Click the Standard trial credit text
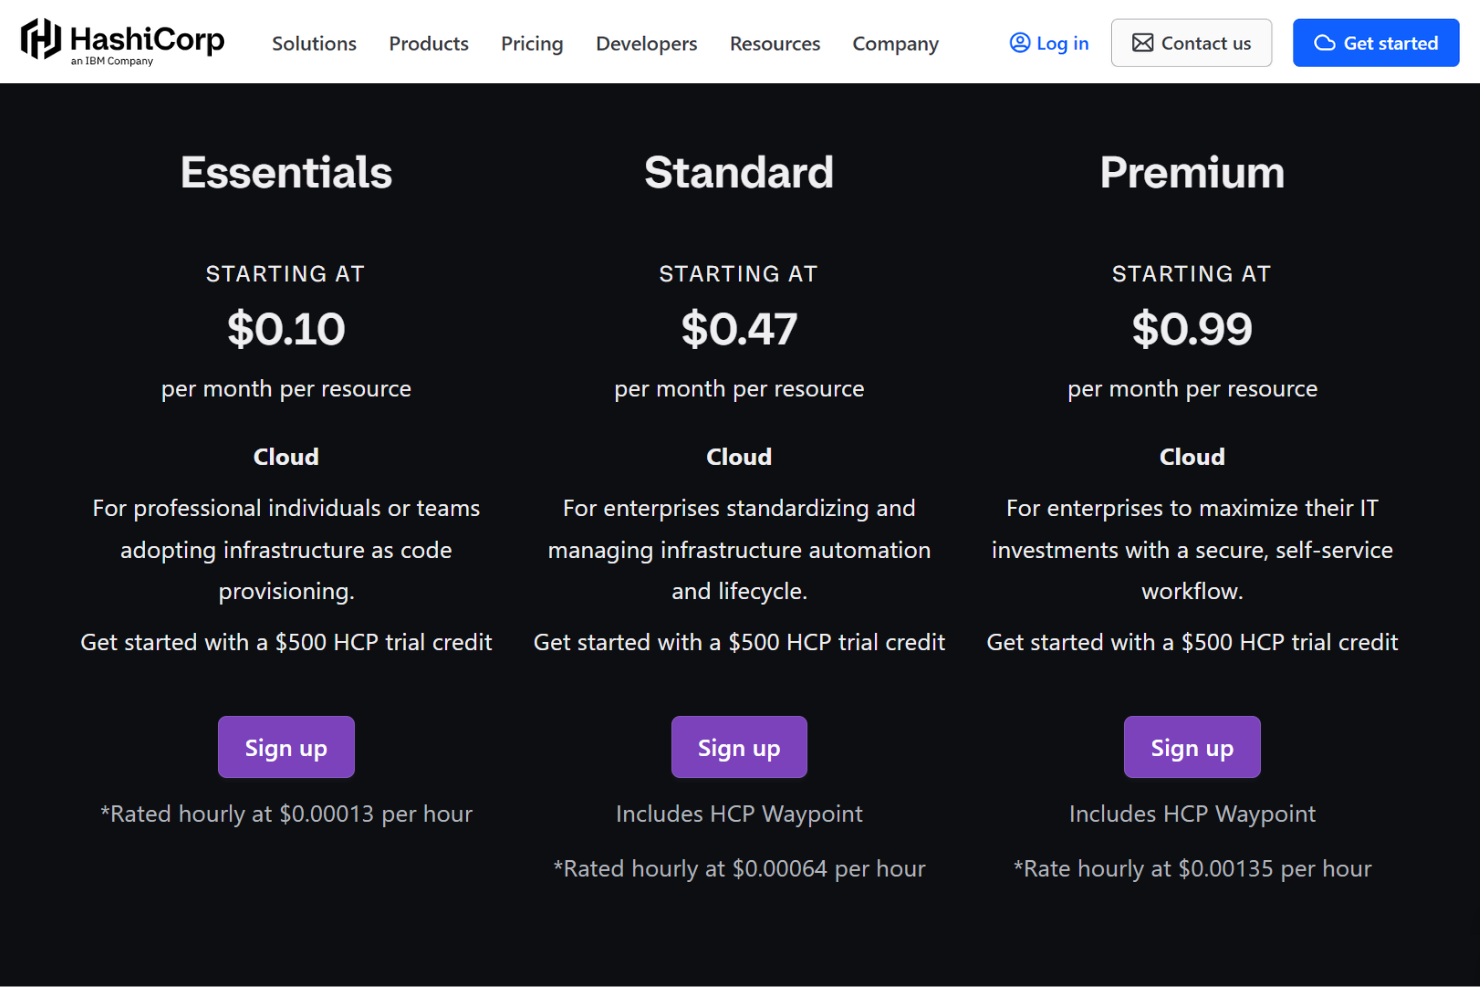Image resolution: width=1480 pixels, height=987 pixels. tap(739, 642)
